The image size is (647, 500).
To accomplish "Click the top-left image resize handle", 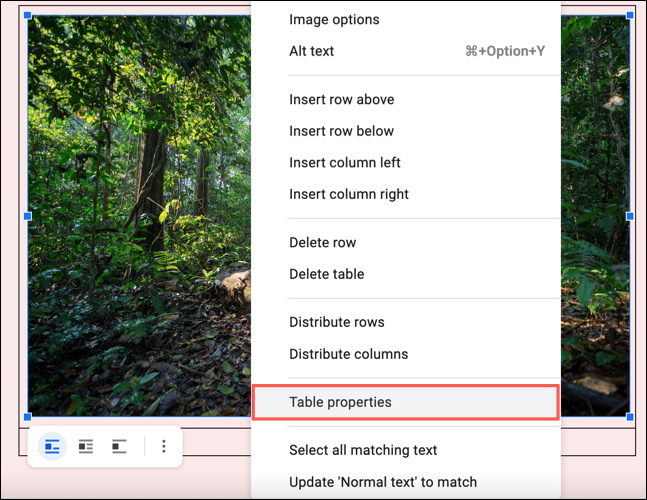I will 28,16.
